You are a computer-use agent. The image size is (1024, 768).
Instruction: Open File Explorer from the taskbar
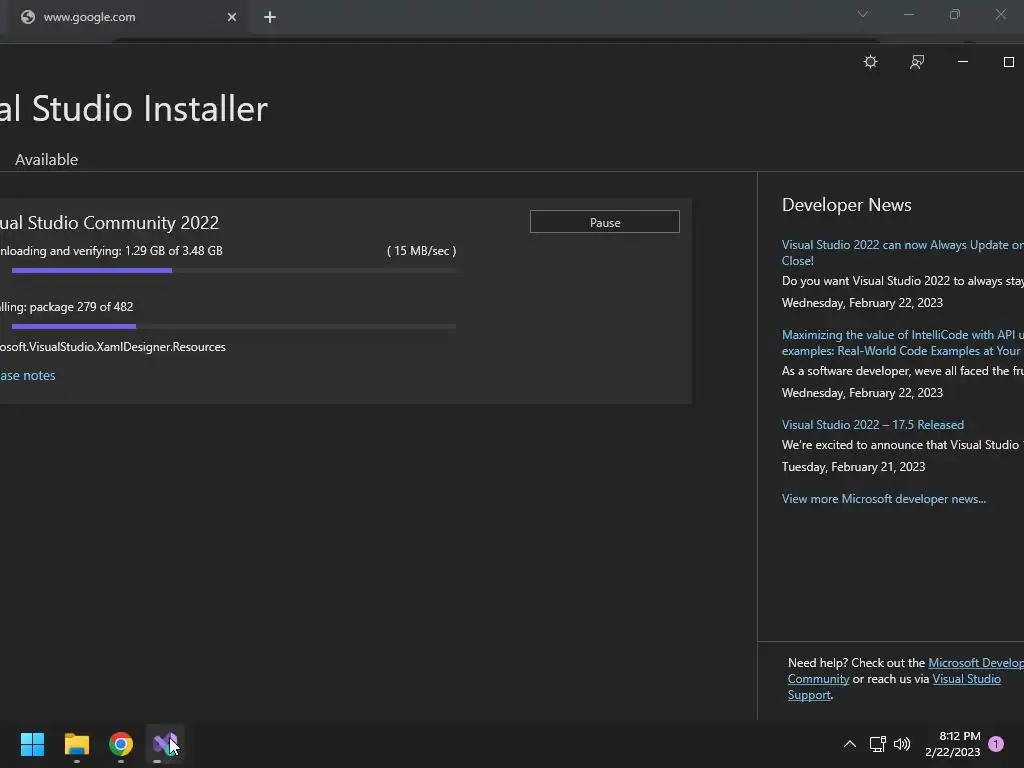76,744
